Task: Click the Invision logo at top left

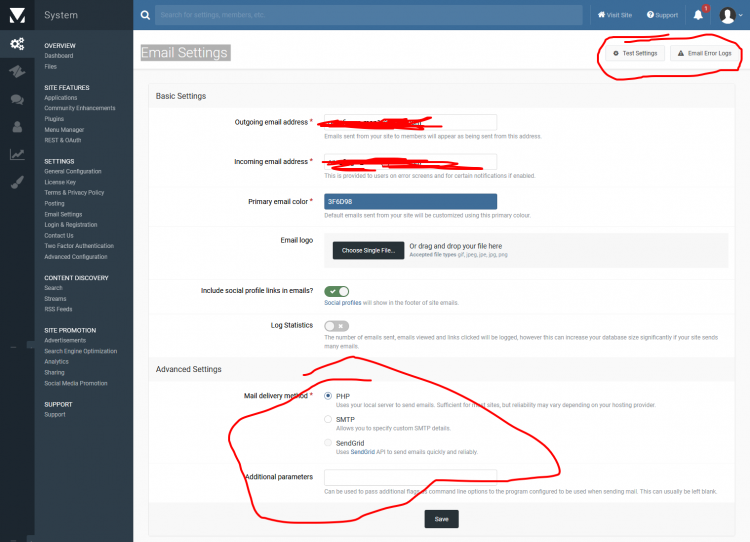Action: [16, 14]
